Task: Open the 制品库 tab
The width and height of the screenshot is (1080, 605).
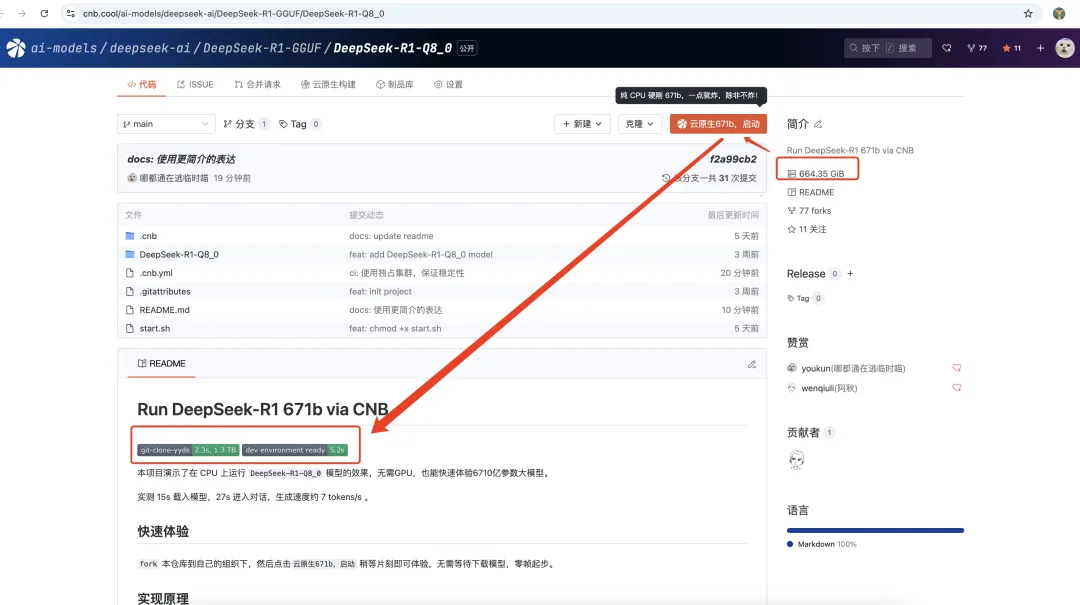Action: [395, 84]
